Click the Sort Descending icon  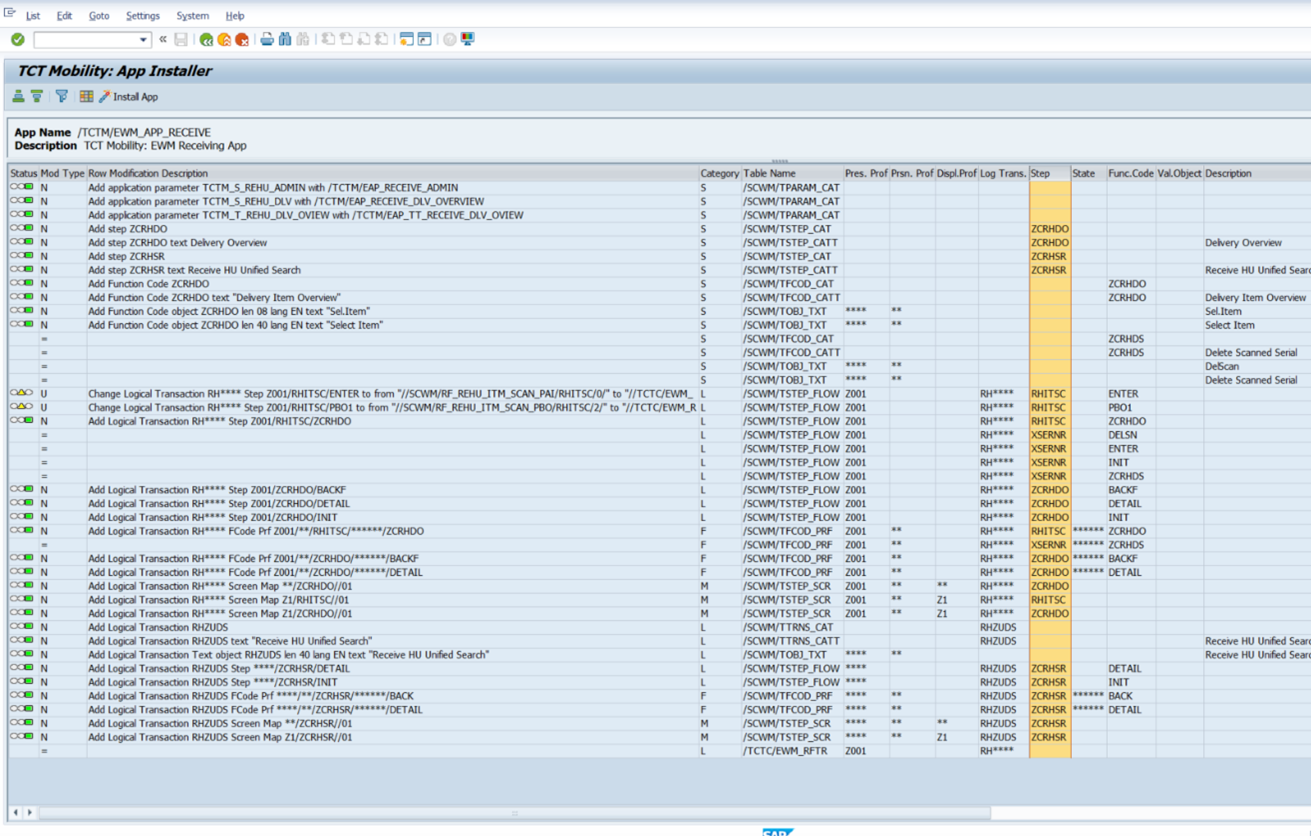coord(37,97)
